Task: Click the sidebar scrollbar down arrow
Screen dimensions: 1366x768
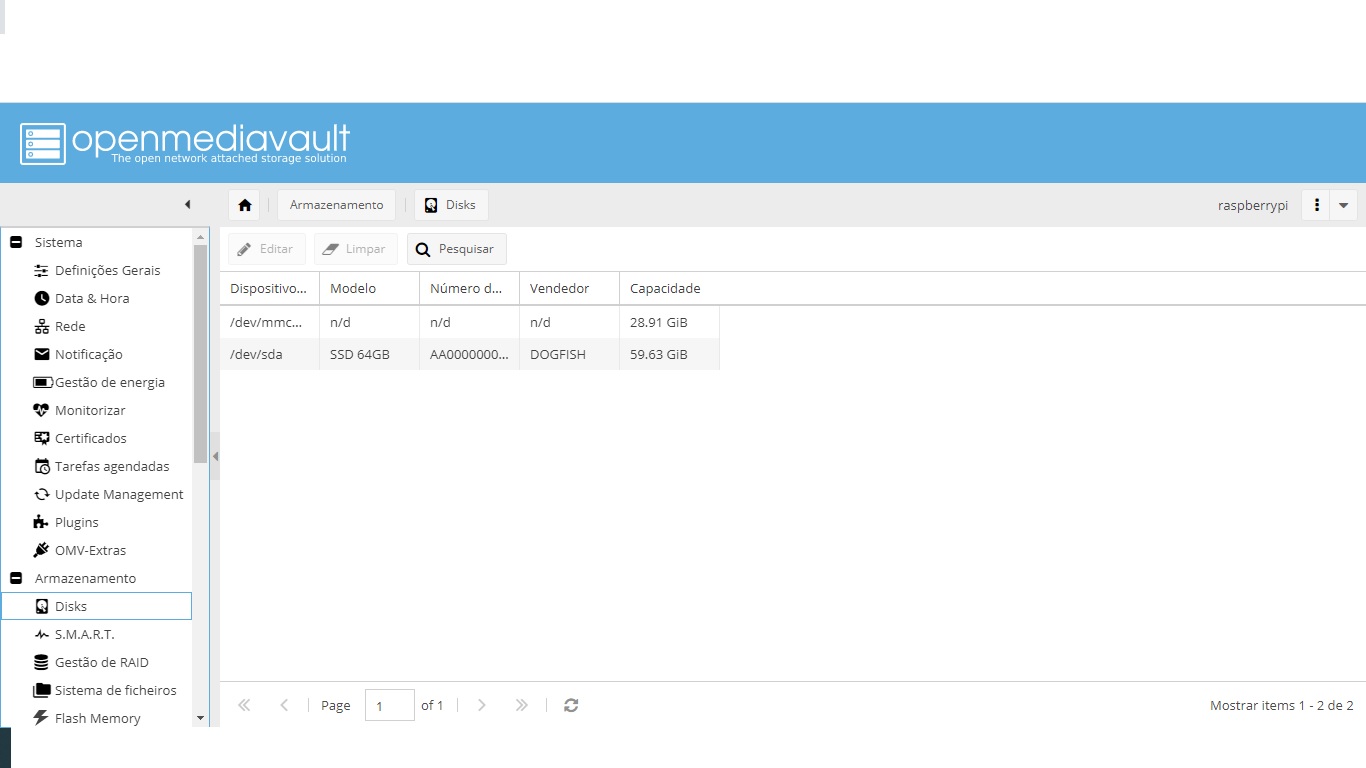Action: coord(200,718)
